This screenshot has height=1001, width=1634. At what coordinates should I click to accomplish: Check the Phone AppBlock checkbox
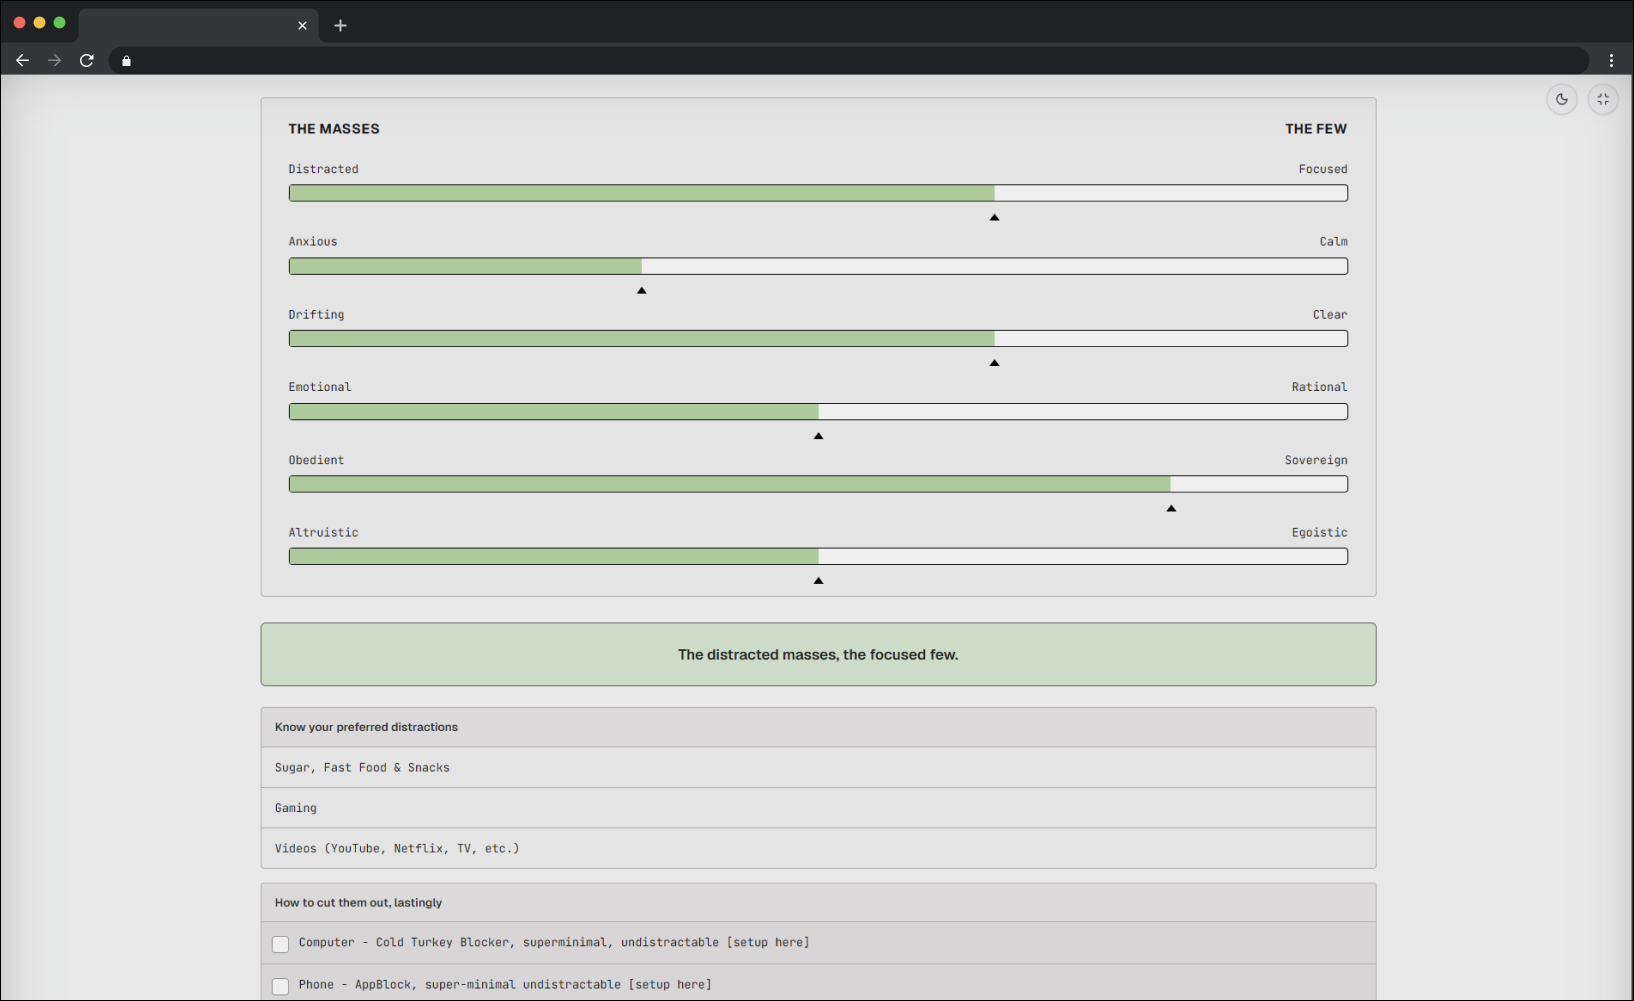click(x=280, y=986)
